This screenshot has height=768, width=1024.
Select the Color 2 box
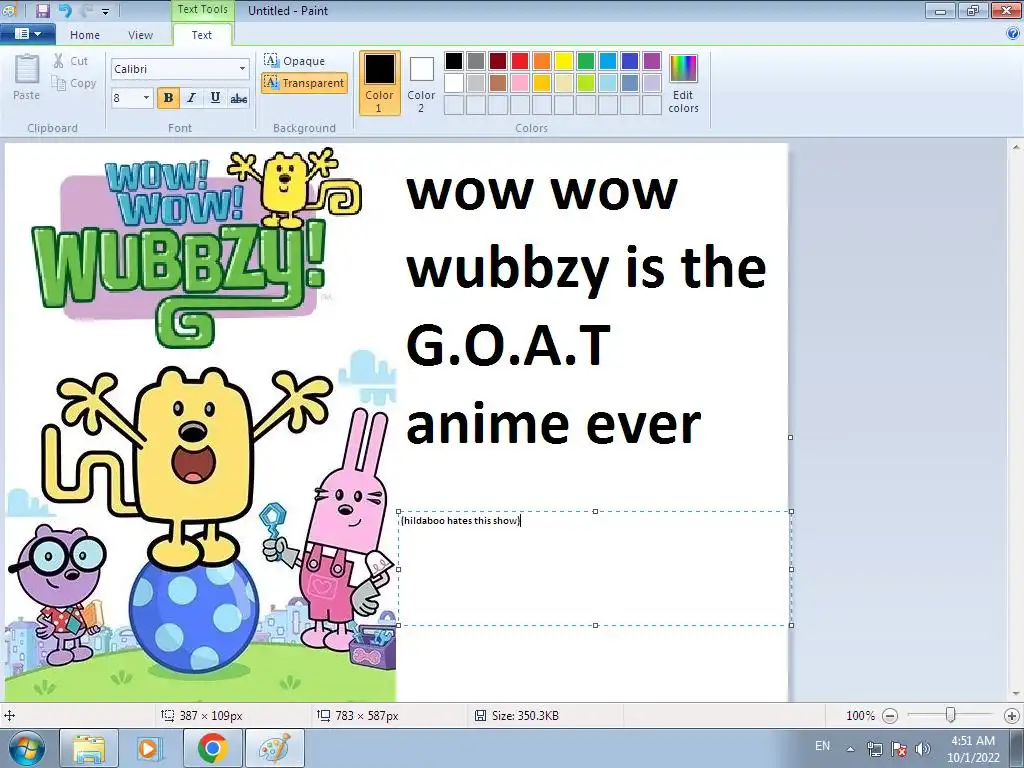(x=421, y=83)
